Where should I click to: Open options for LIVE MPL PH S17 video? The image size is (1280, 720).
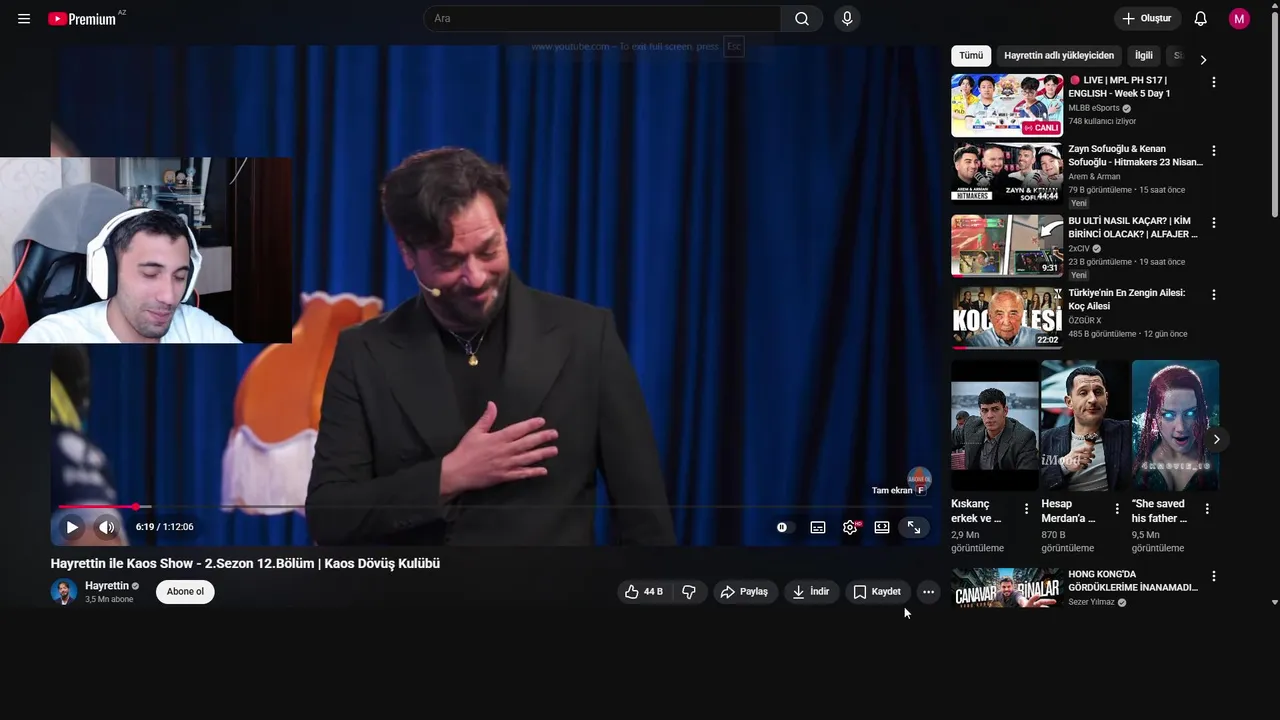pos(1214,82)
